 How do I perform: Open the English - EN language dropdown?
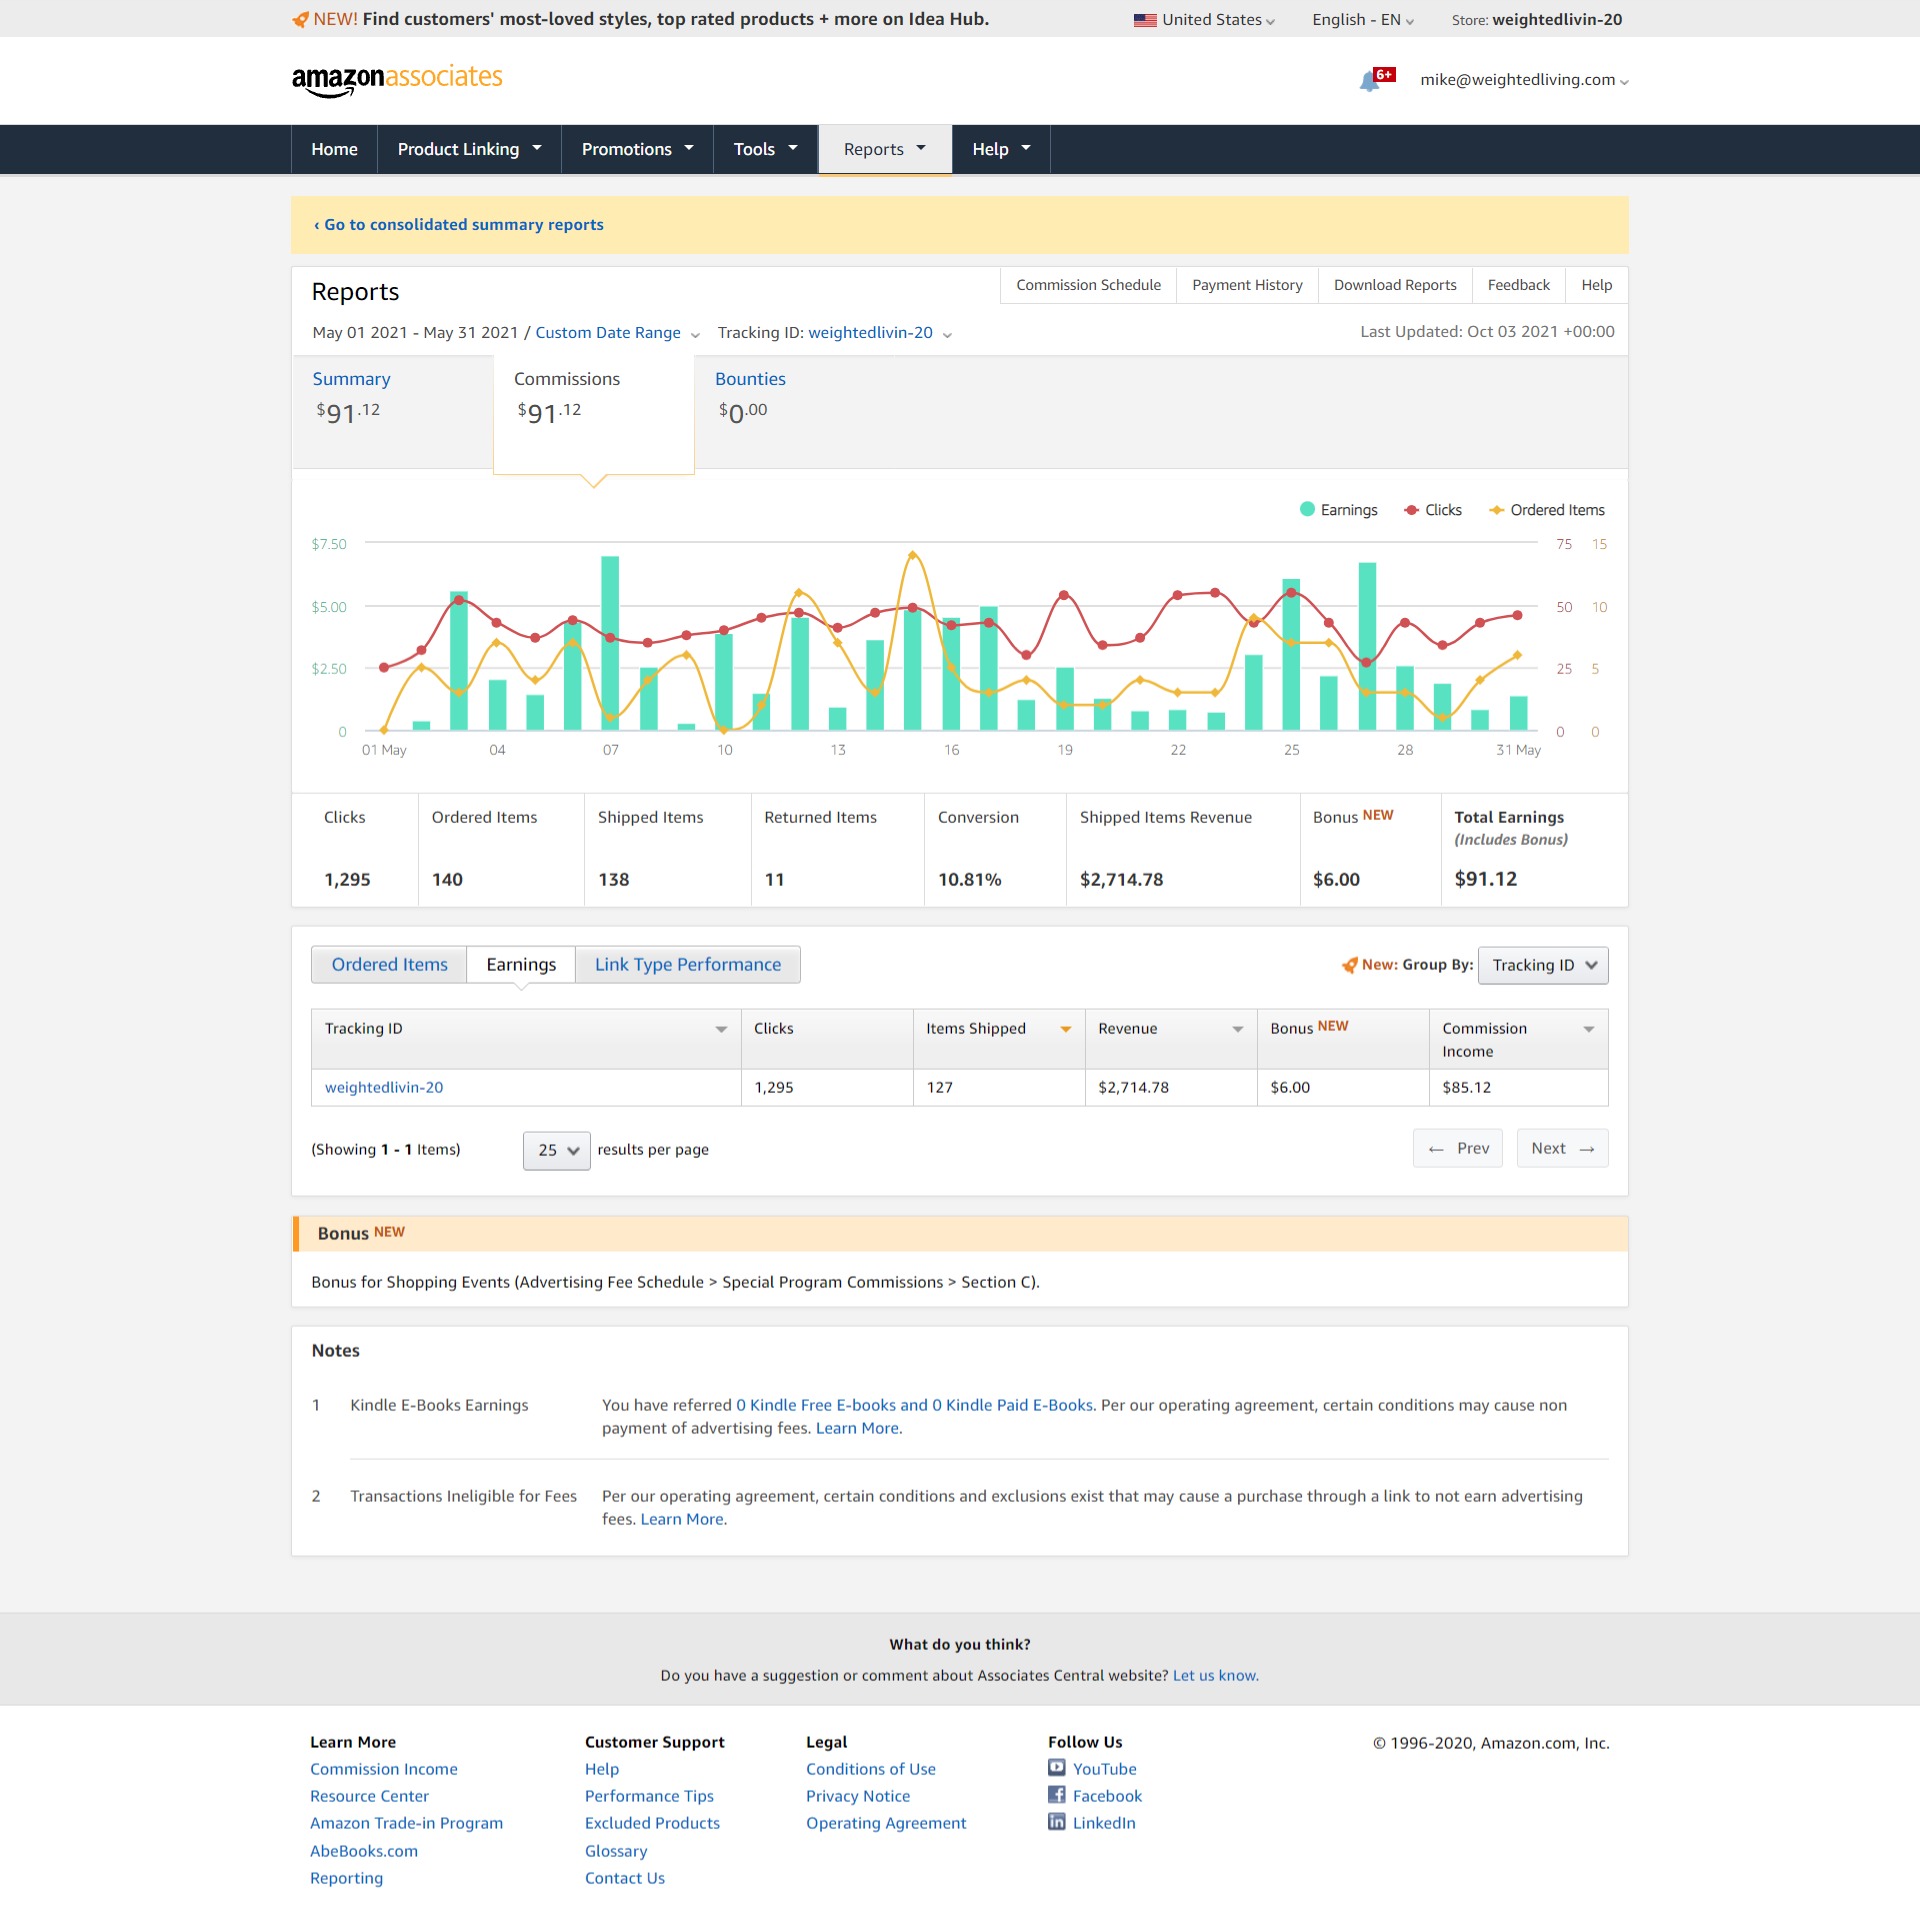pyautogui.click(x=1363, y=20)
